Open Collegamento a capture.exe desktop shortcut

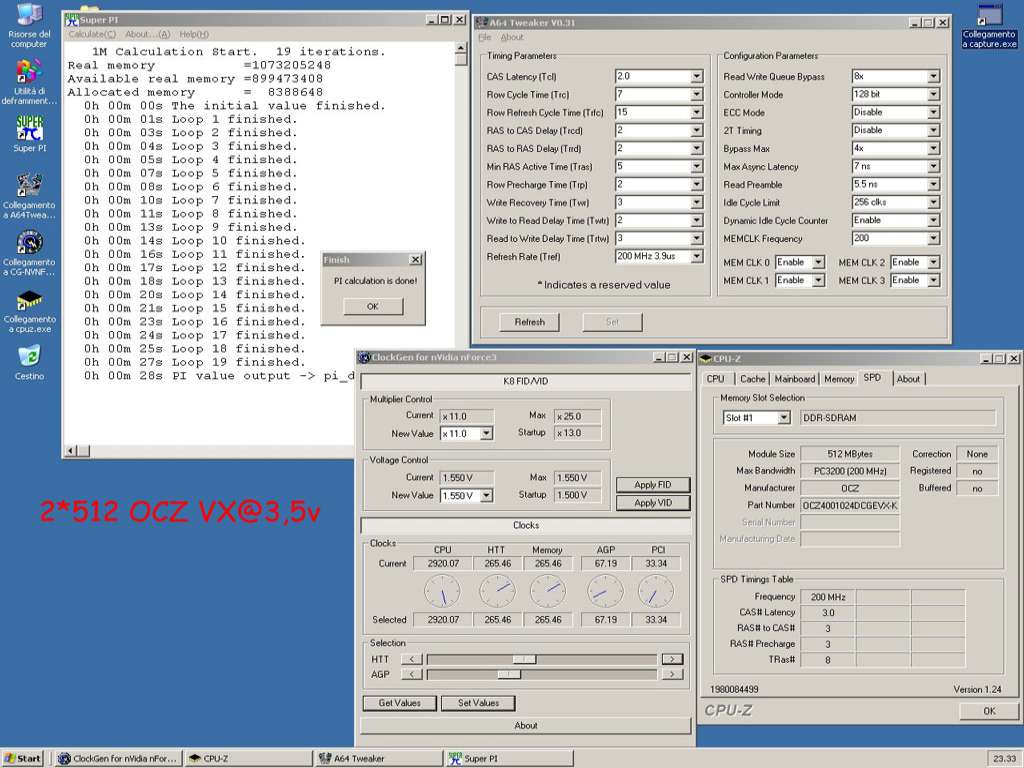pyautogui.click(x=989, y=26)
